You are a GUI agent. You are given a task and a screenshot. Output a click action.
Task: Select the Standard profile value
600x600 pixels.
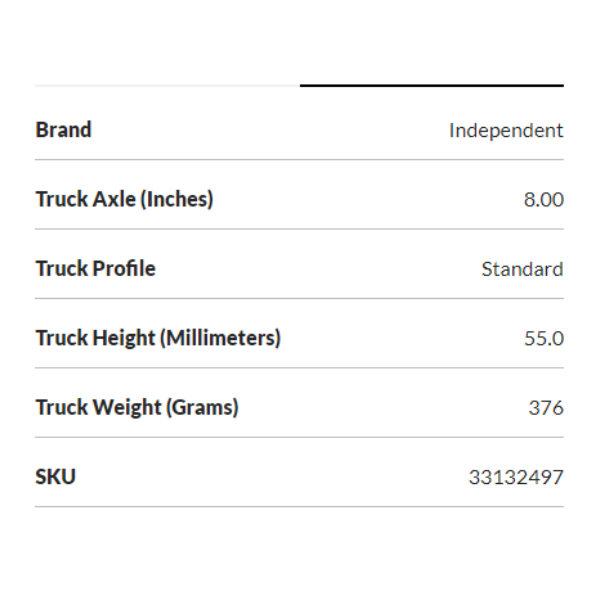tap(521, 269)
